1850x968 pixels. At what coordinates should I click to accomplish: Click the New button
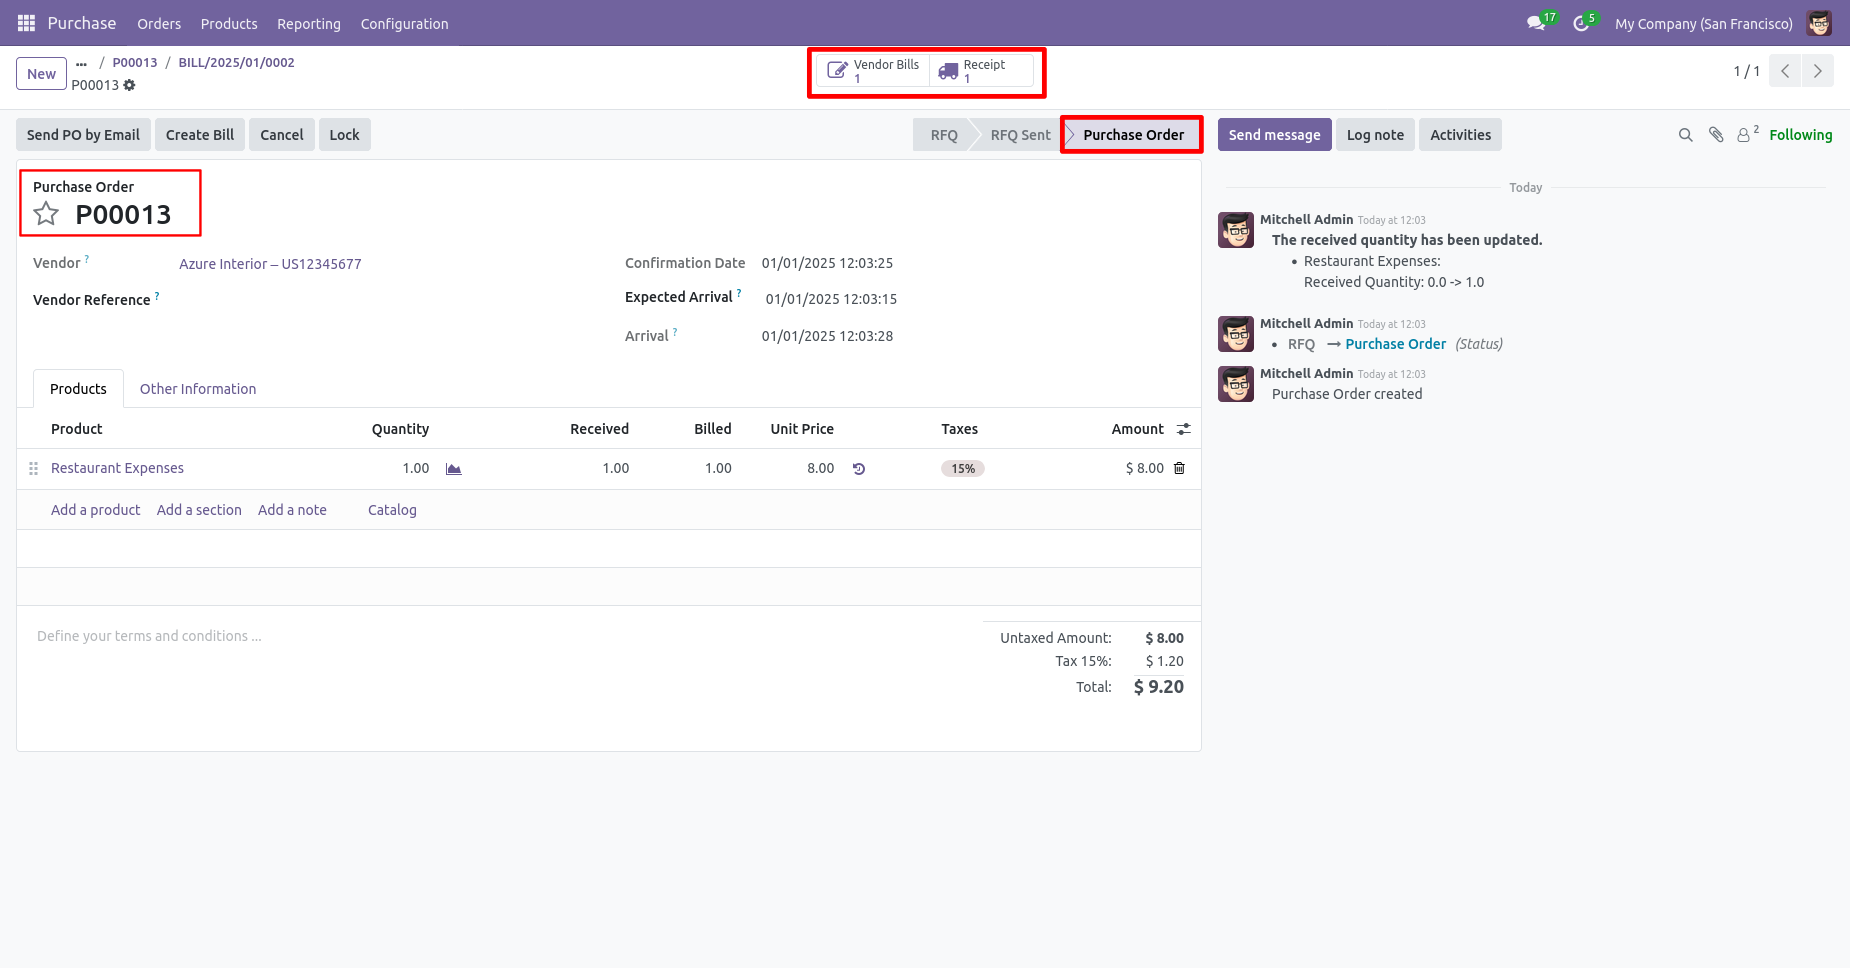click(x=42, y=73)
